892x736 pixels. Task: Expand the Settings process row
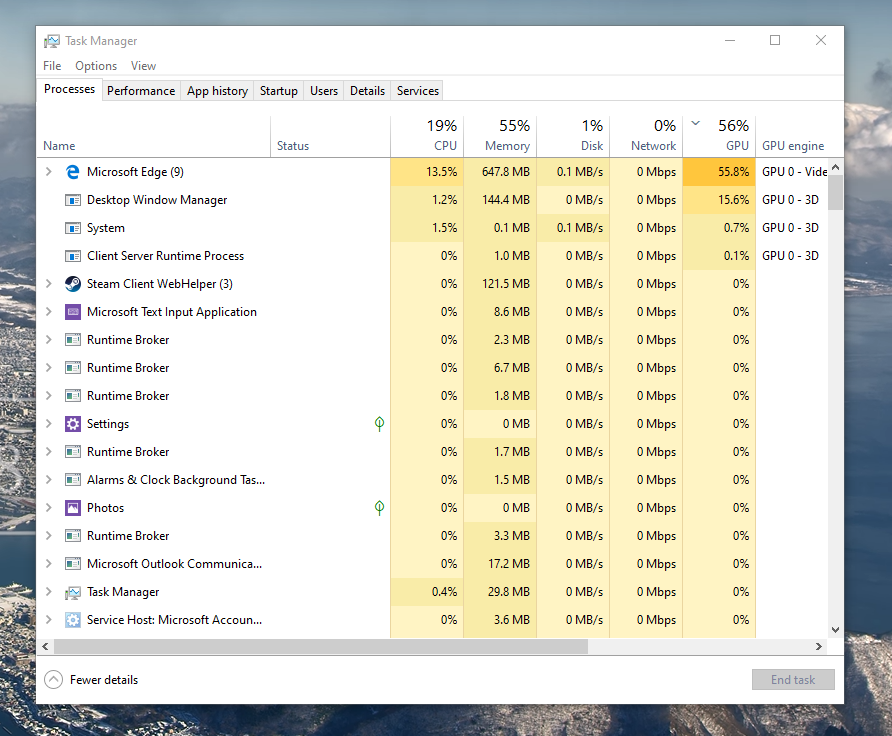click(49, 424)
